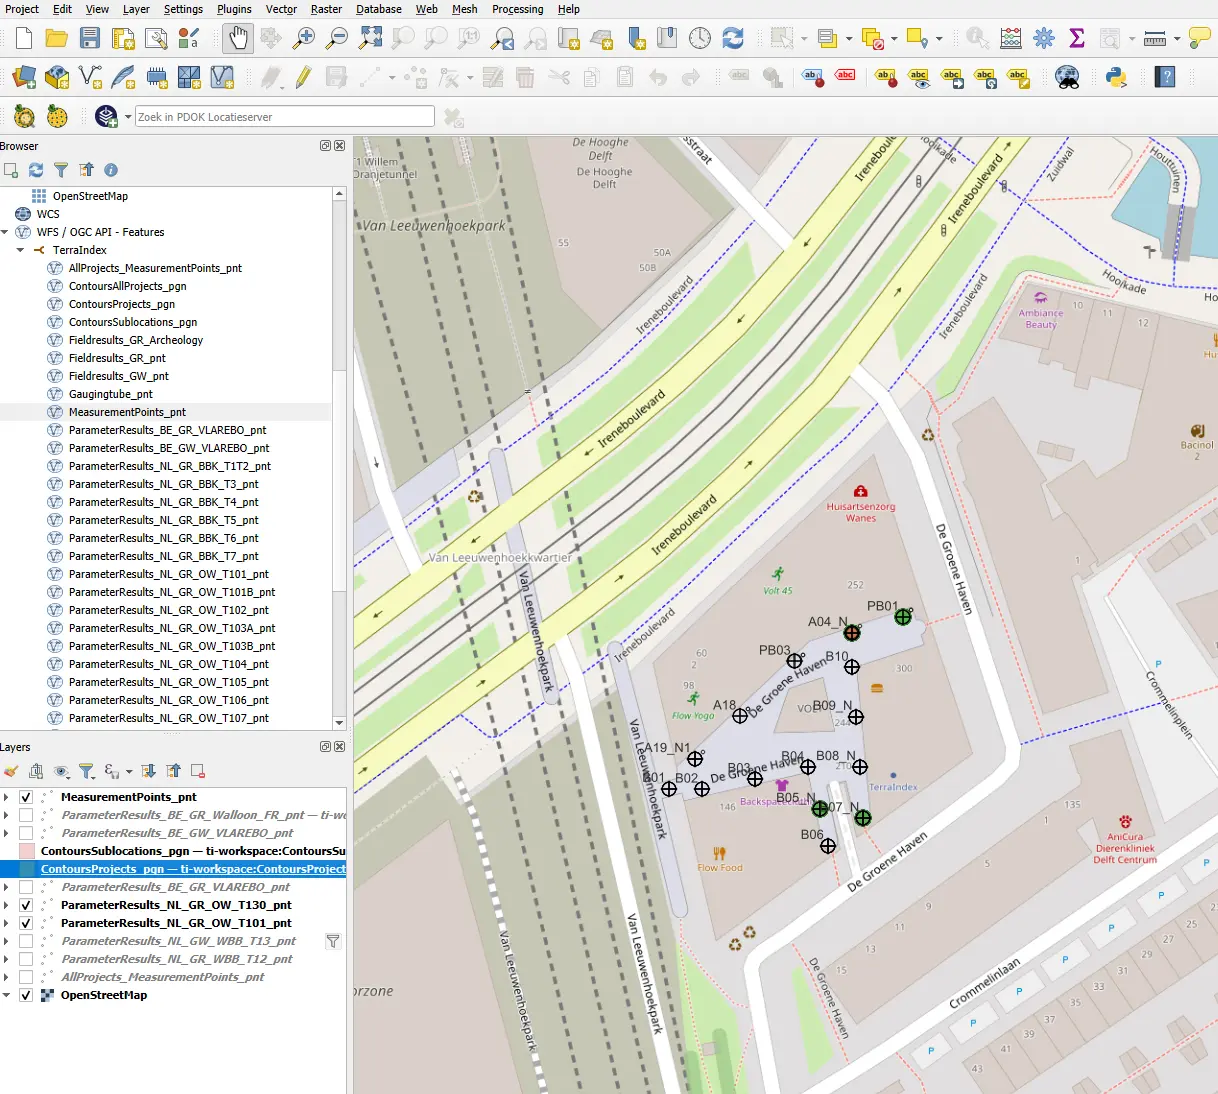This screenshot has width=1218, height=1094.
Task: Click the PDOK Locatieserver search field
Action: 284,117
